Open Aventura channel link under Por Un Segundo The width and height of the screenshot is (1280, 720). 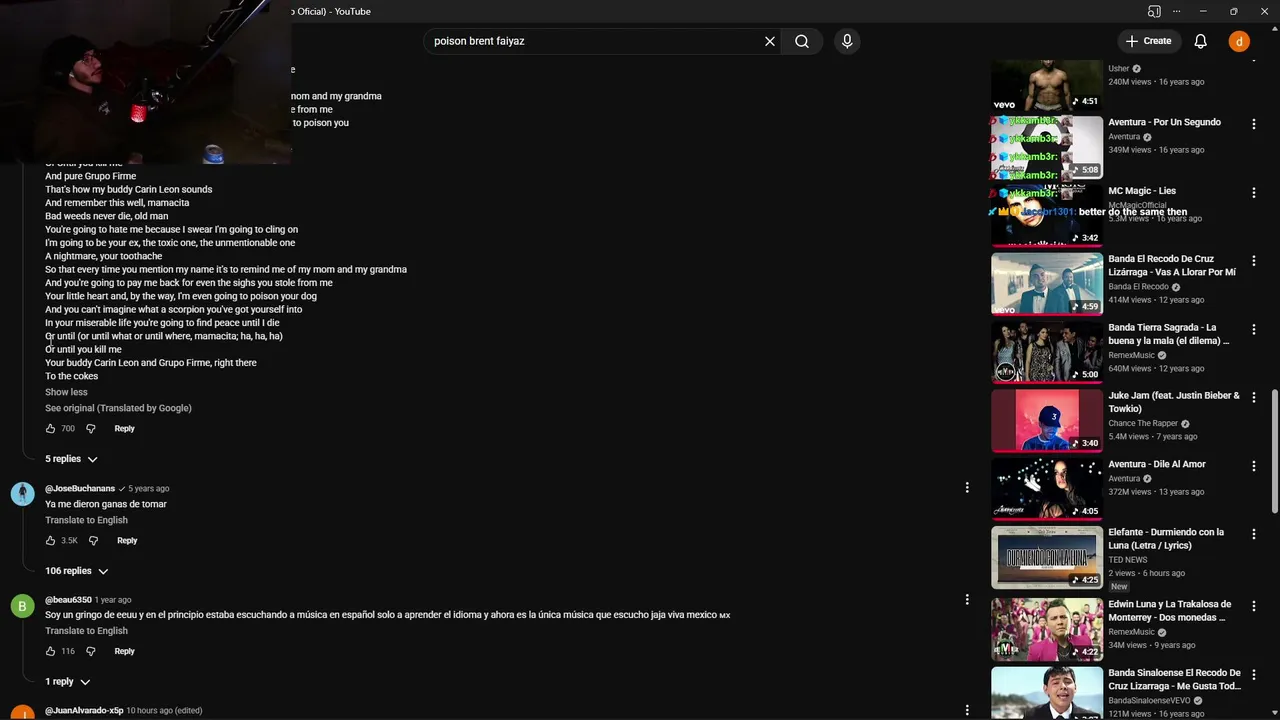1124,137
